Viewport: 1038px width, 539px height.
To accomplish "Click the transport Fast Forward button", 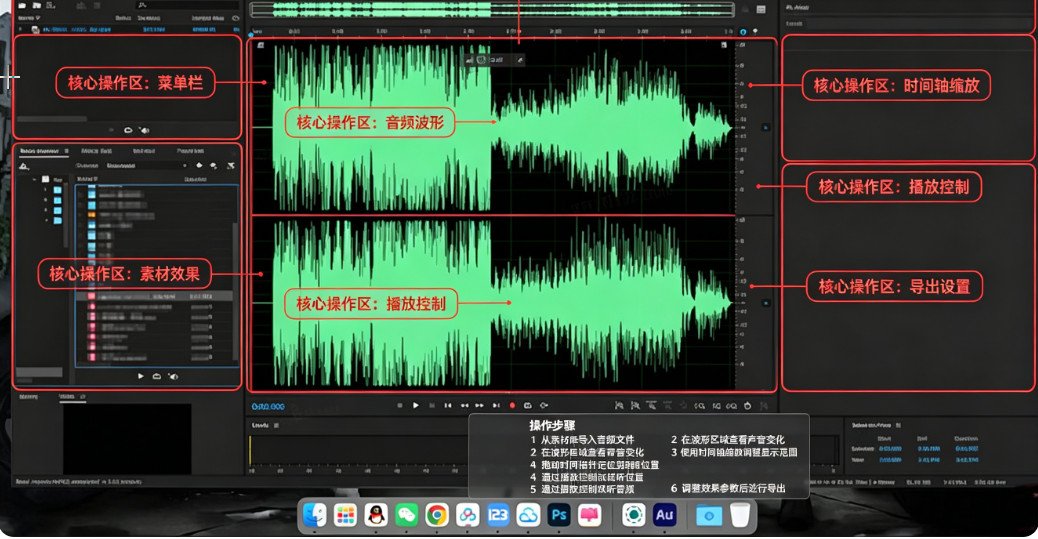I will (x=479, y=405).
